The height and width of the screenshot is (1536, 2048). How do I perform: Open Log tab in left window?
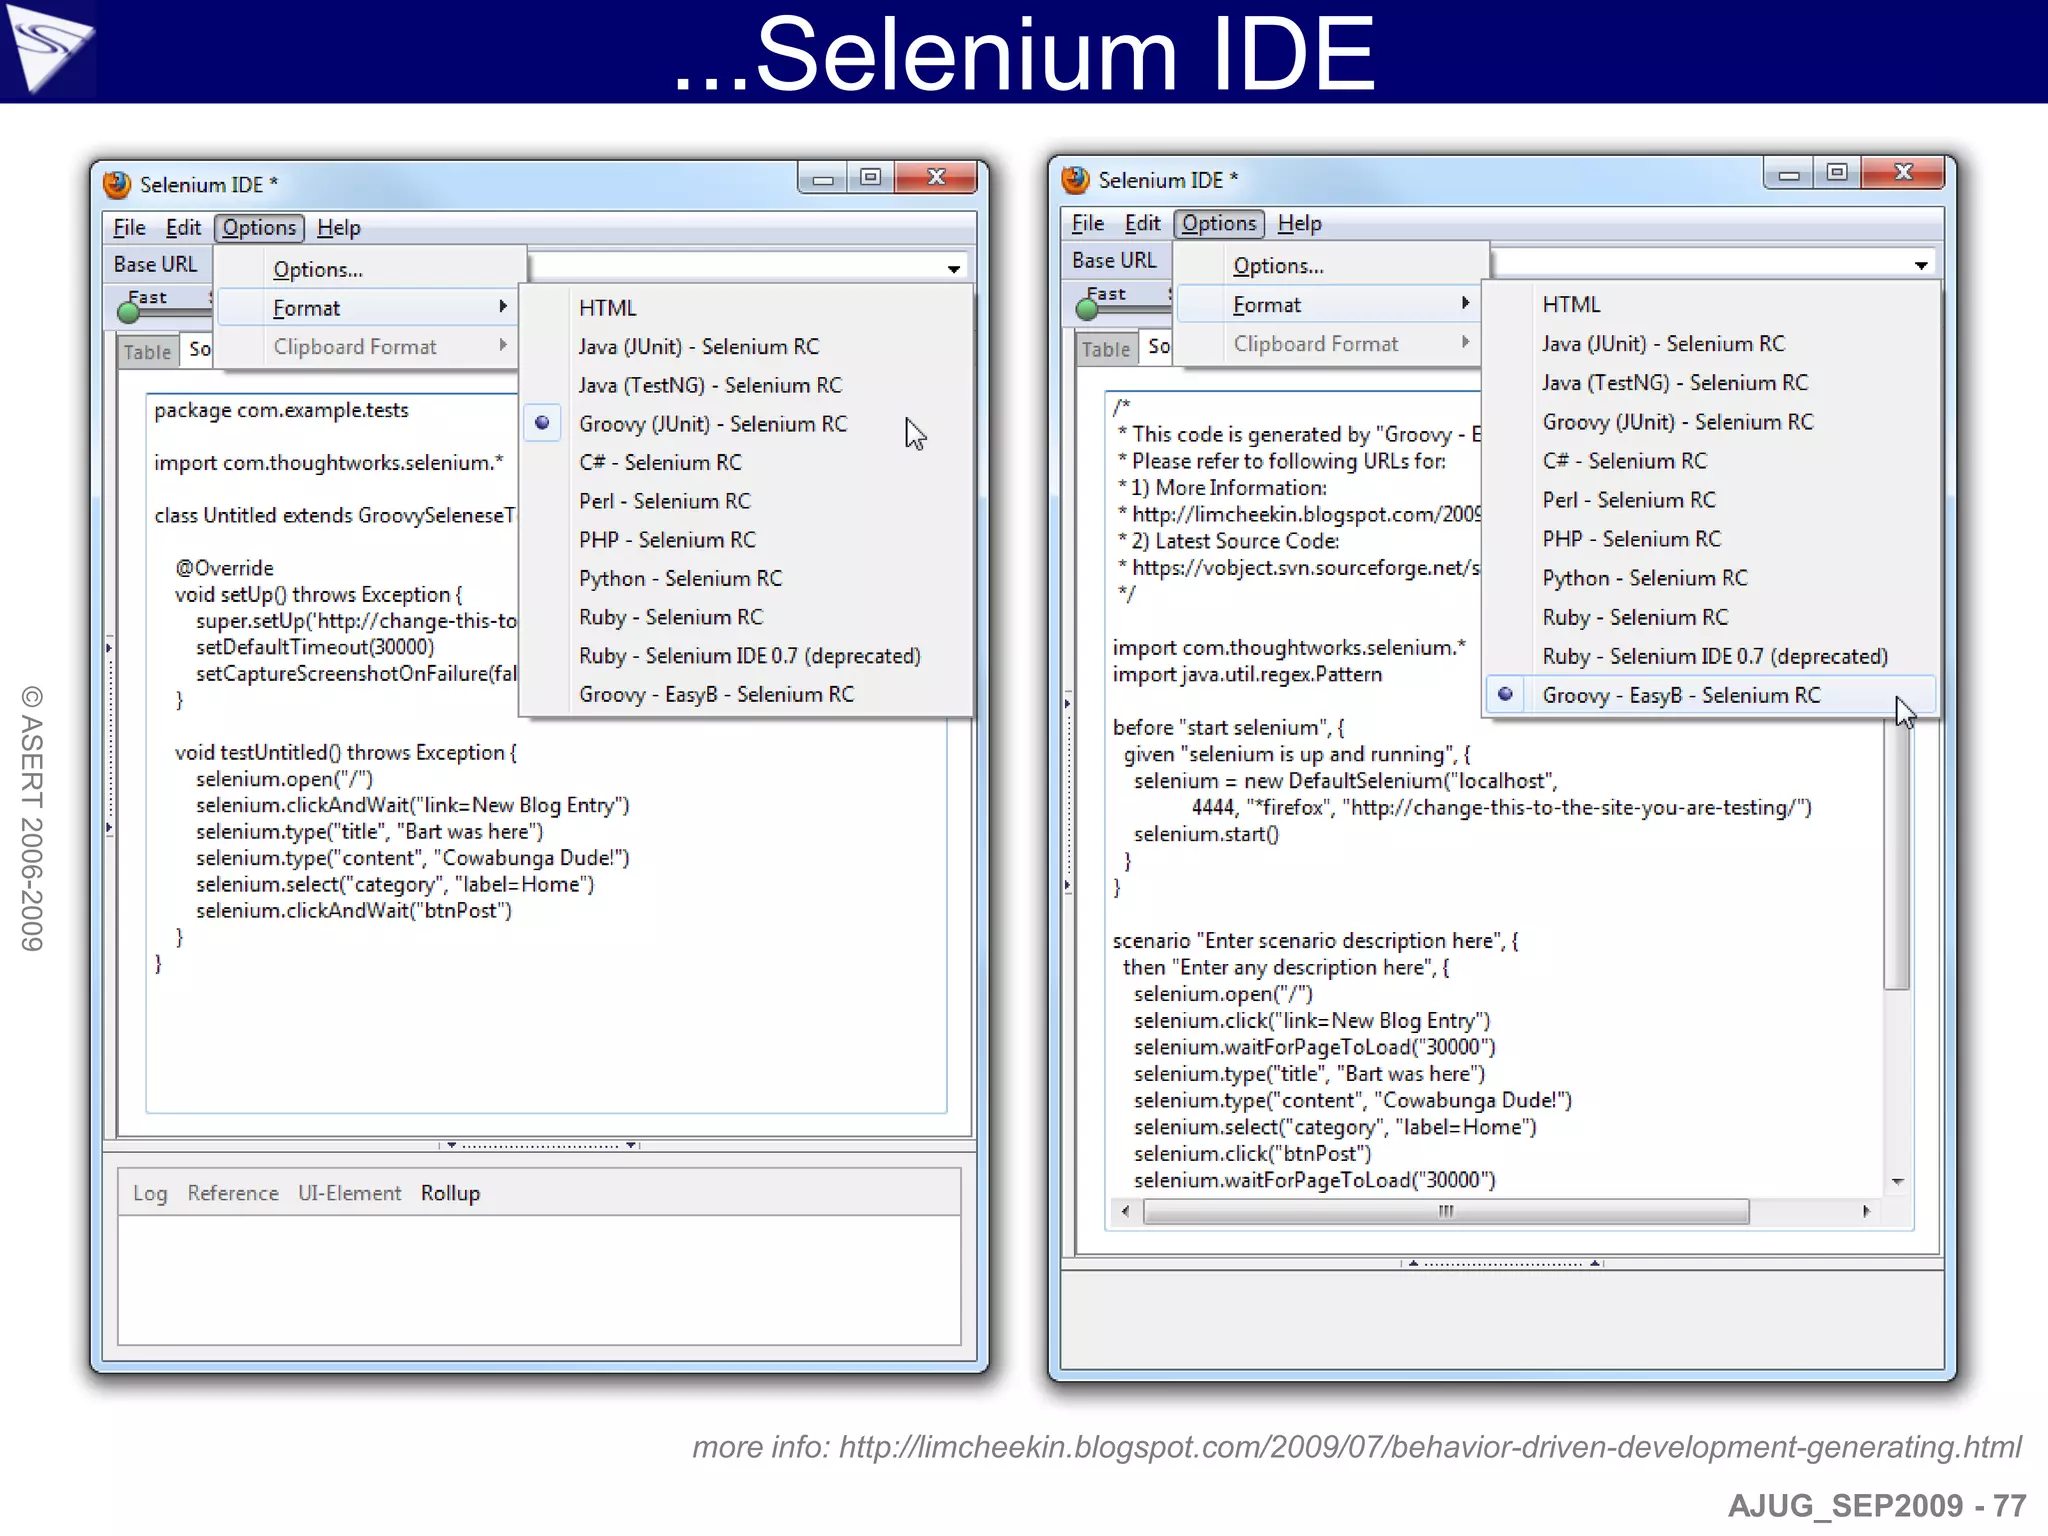tap(150, 1193)
